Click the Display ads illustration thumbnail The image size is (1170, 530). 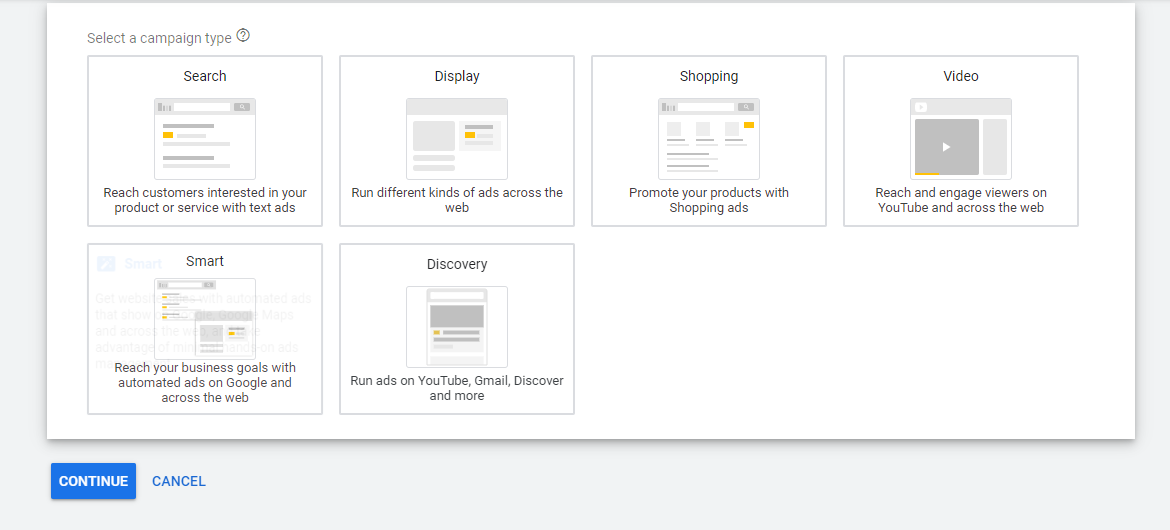pos(457,139)
